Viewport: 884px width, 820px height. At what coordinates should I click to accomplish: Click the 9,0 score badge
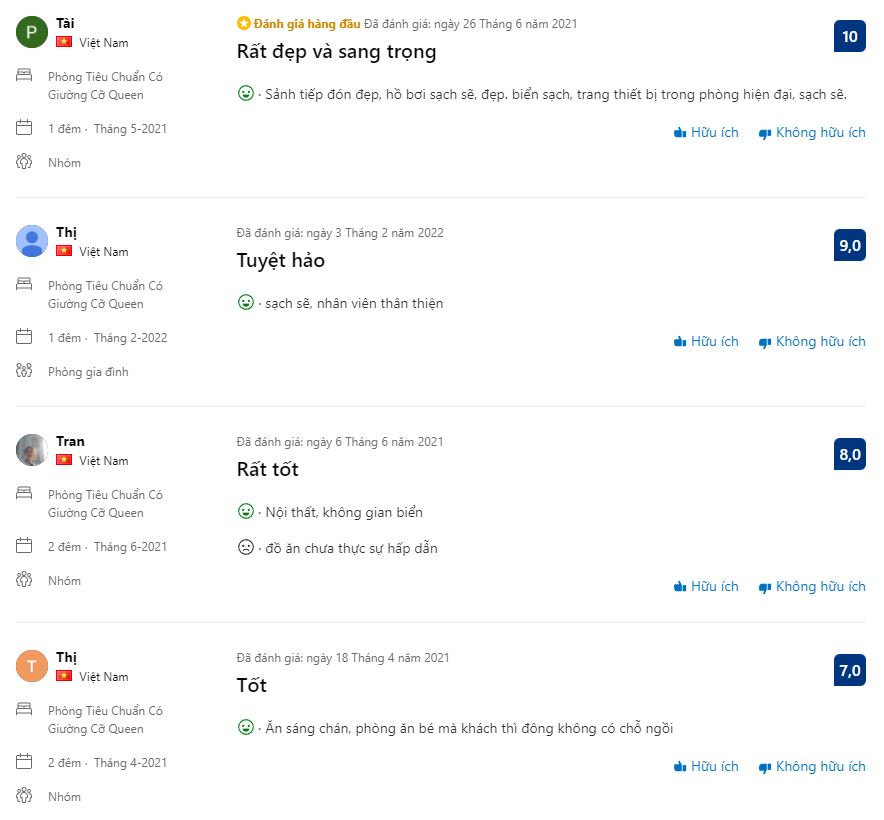tap(849, 246)
